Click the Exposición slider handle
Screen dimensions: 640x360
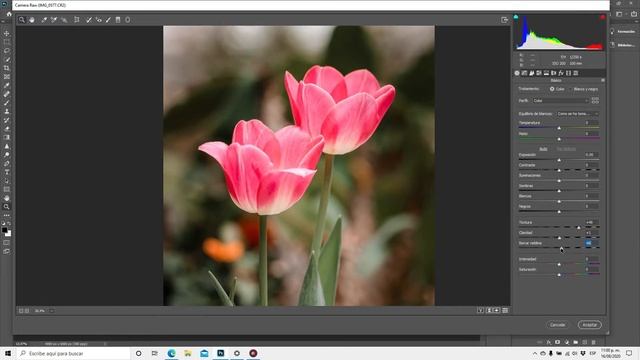coord(559,160)
